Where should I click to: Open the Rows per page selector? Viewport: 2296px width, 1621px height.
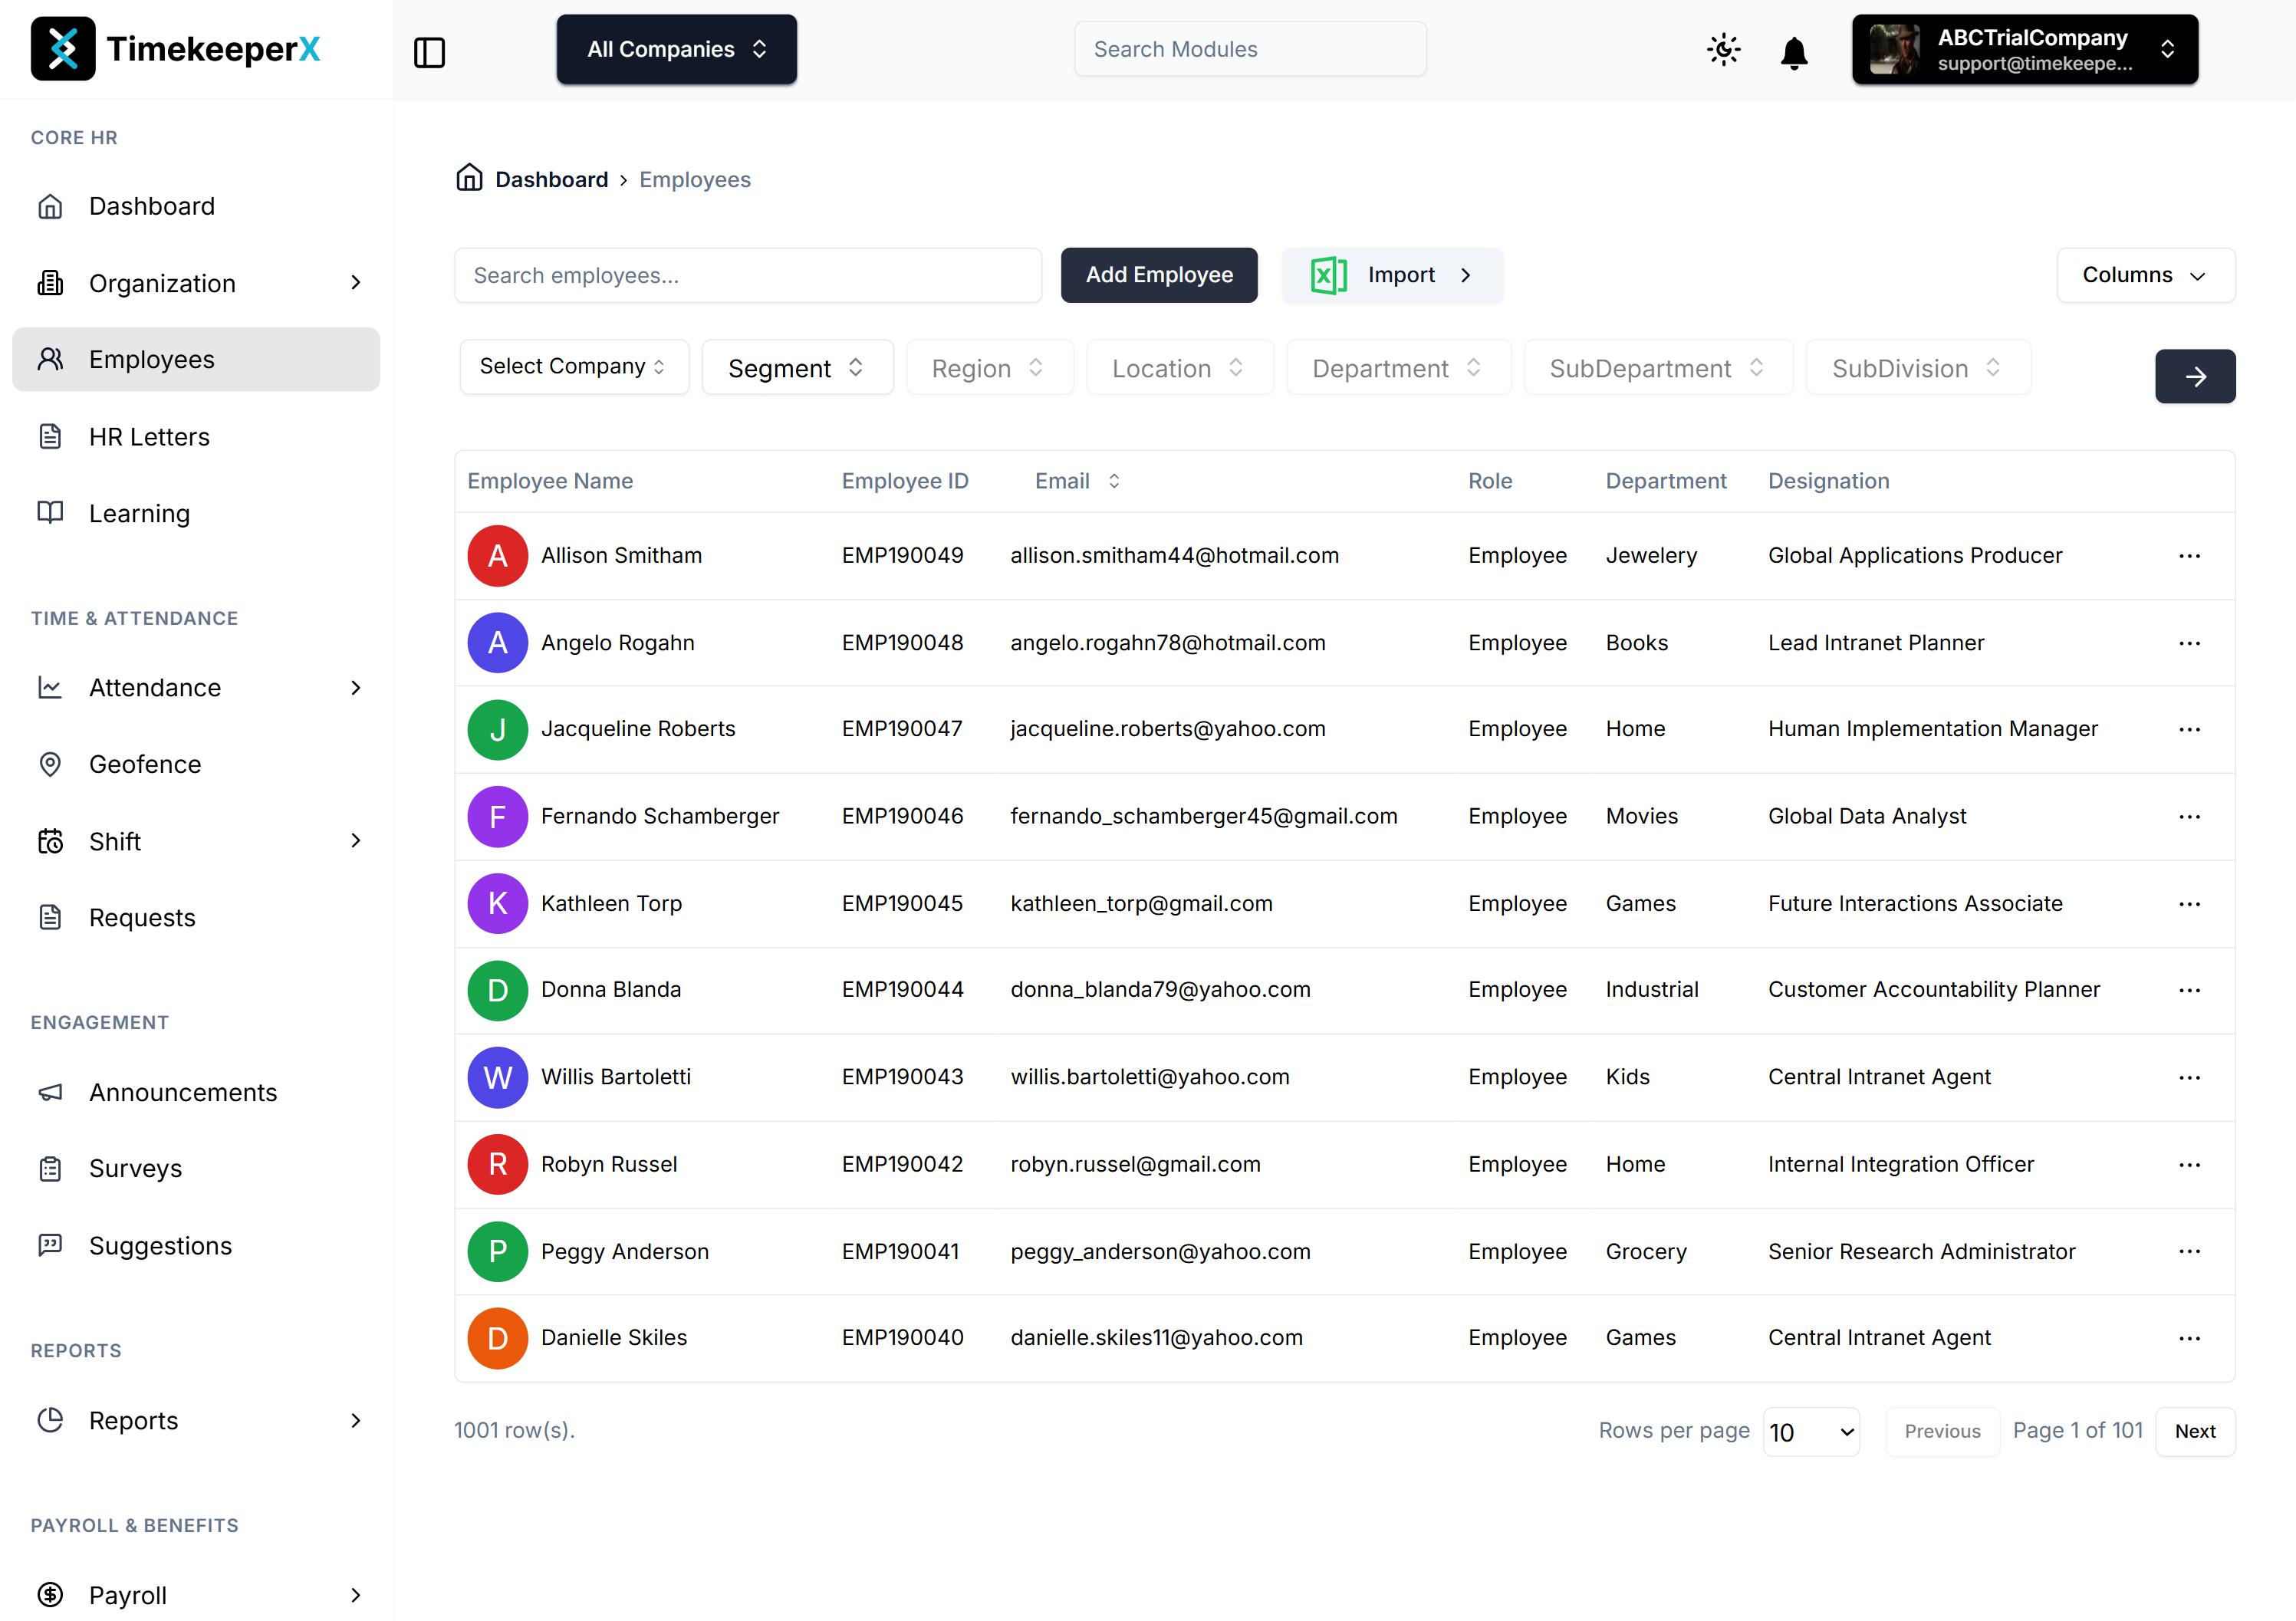point(1811,1431)
